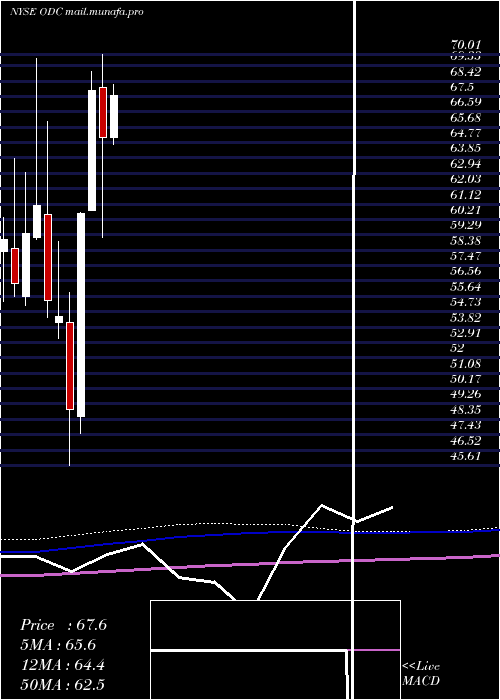Click the 12MA : 64.4 readout
The image size is (500, 700).
coord(63,665)
